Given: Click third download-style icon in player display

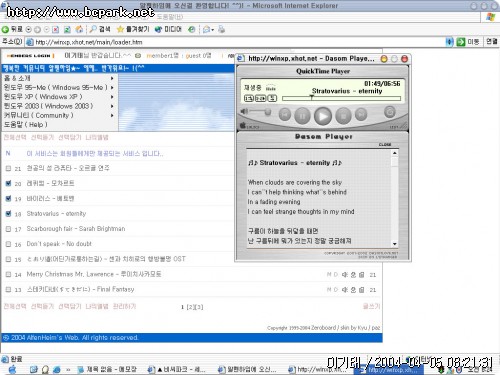Looking at the screenshot, I should pyautogui.click(x=272, y=98).
